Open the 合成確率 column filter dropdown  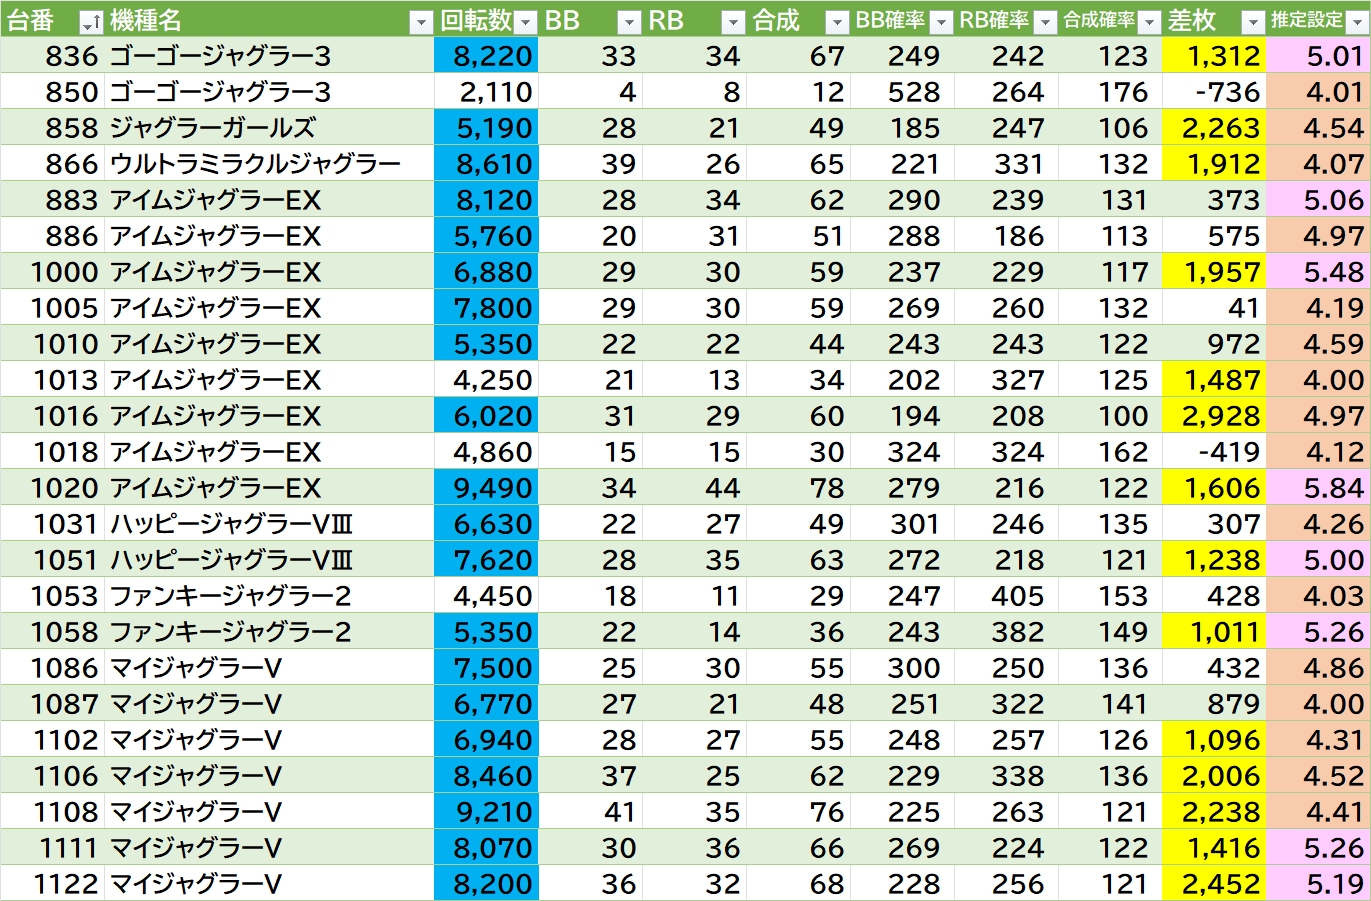pyautogui.click(x=1149, y=22)
